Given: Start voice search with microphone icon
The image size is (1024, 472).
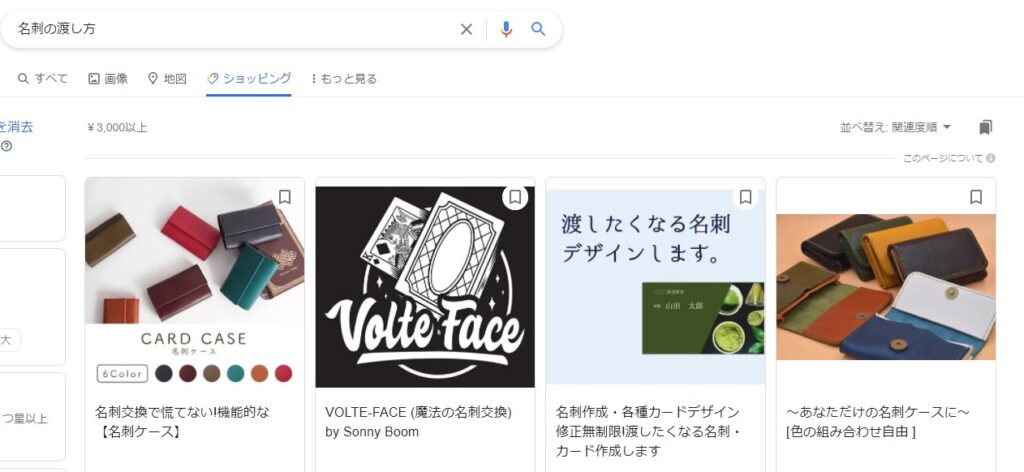Looking at the screenshot, I should pyautogui.click(x=506, y=29).
